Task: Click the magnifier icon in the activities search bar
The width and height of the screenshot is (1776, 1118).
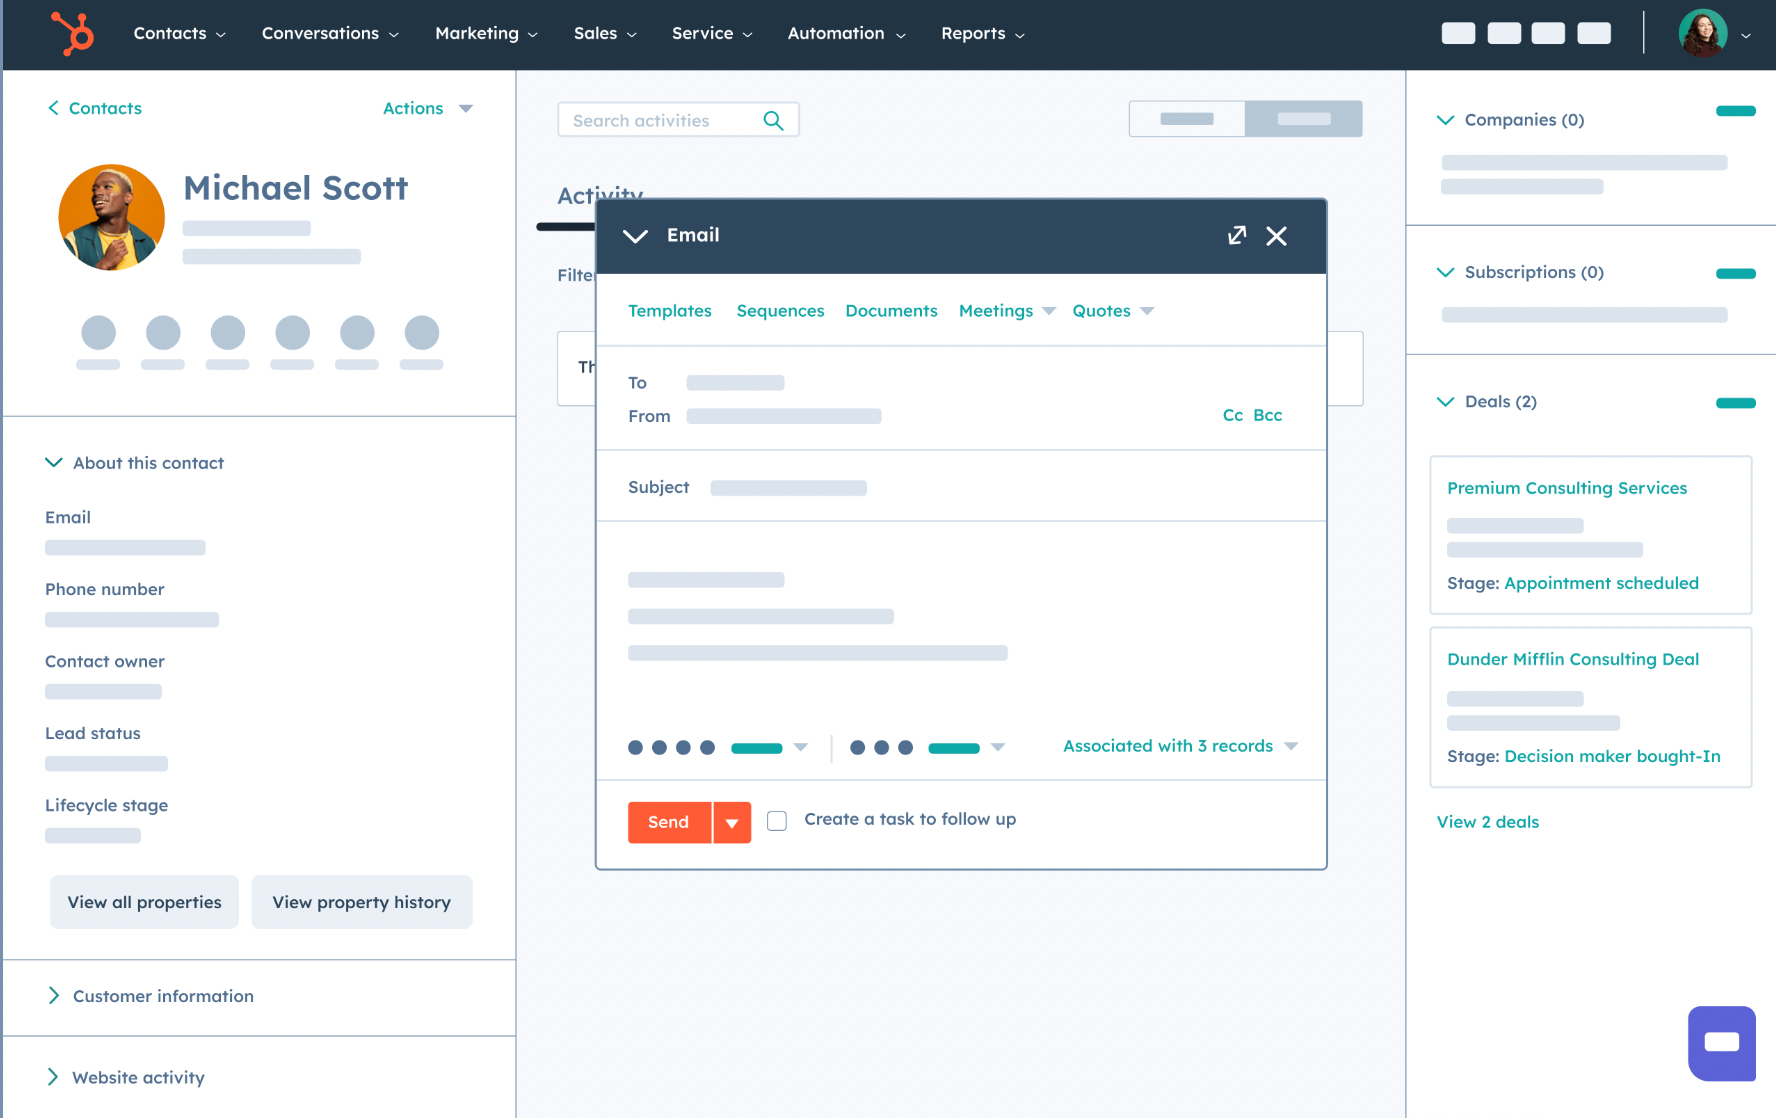Action: pyautogui.click(x=773, y=119)
